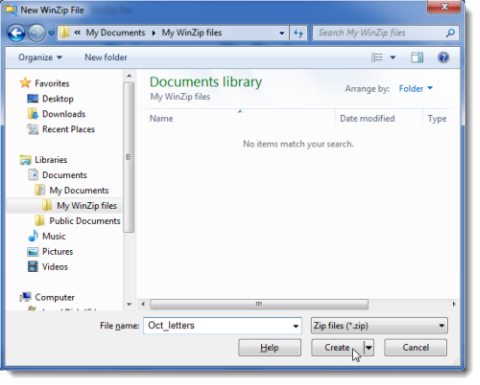Screen dimensions: 480x385
Task: Select Desktop under Favorites
Action: (58, 99)
